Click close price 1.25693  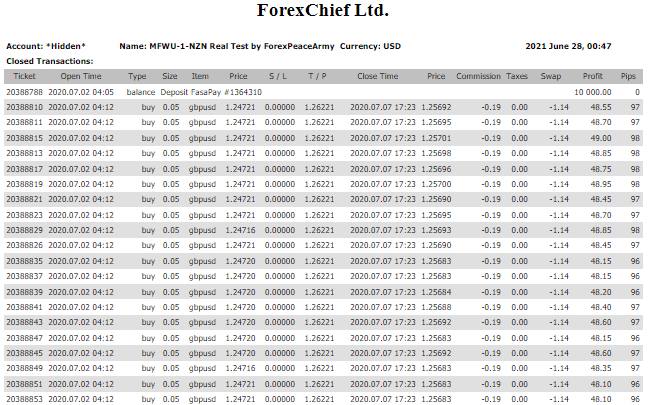pyautogui.click(x=436, y=230)
